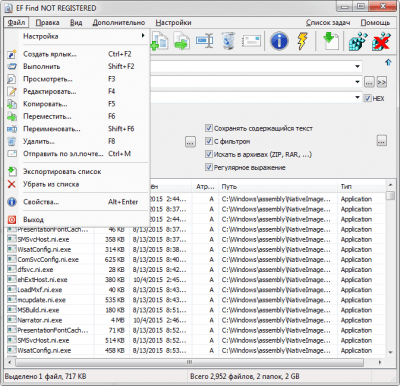400x386 pixels.
Task: Toggle Регулярное выражение checkbox
Action: coord(209,167)
